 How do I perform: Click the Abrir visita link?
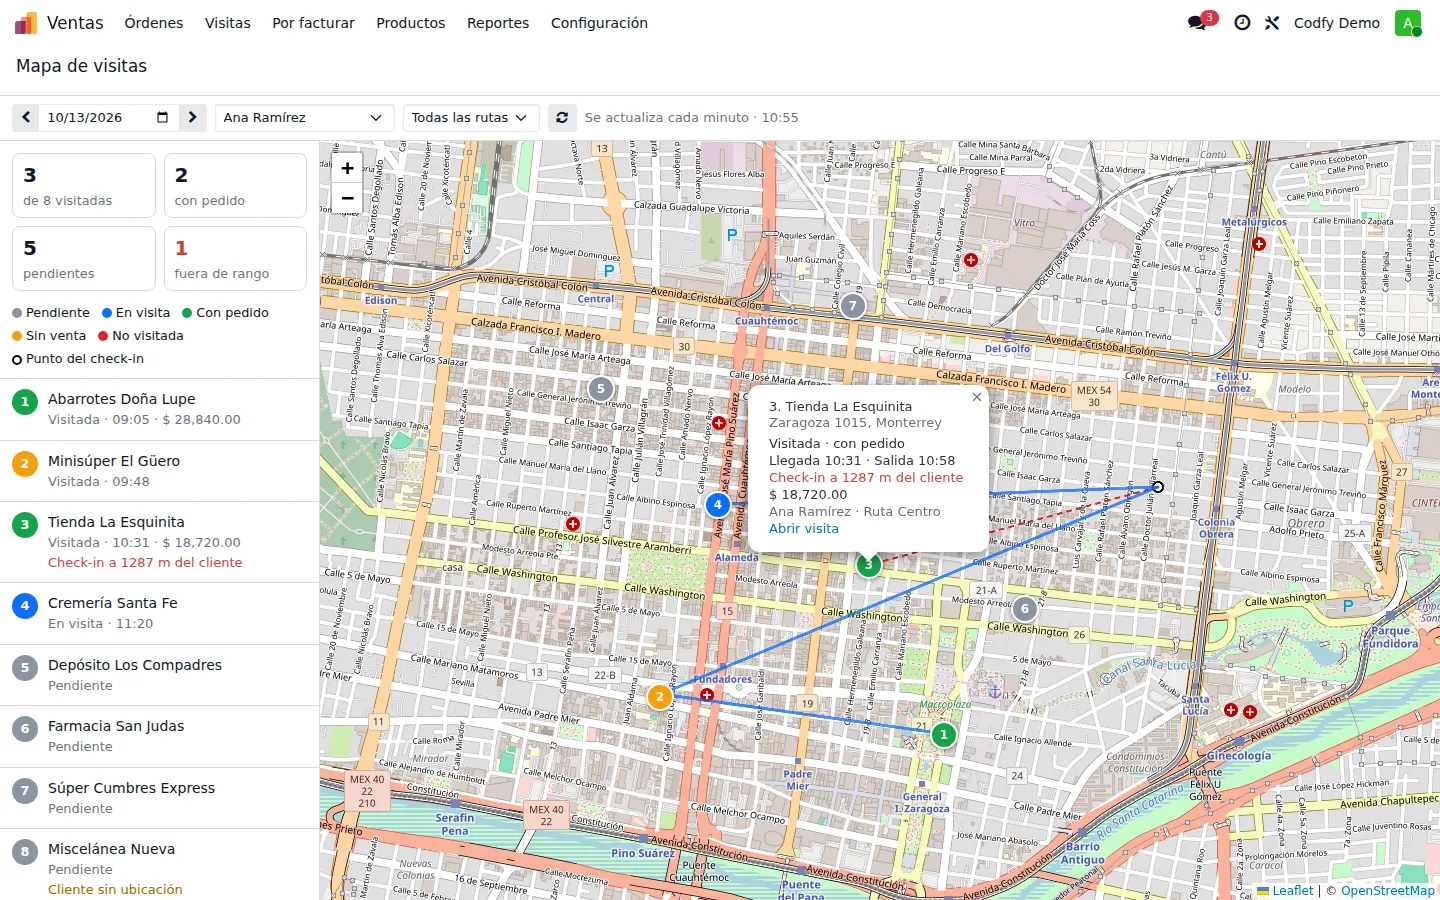(804, 528)
